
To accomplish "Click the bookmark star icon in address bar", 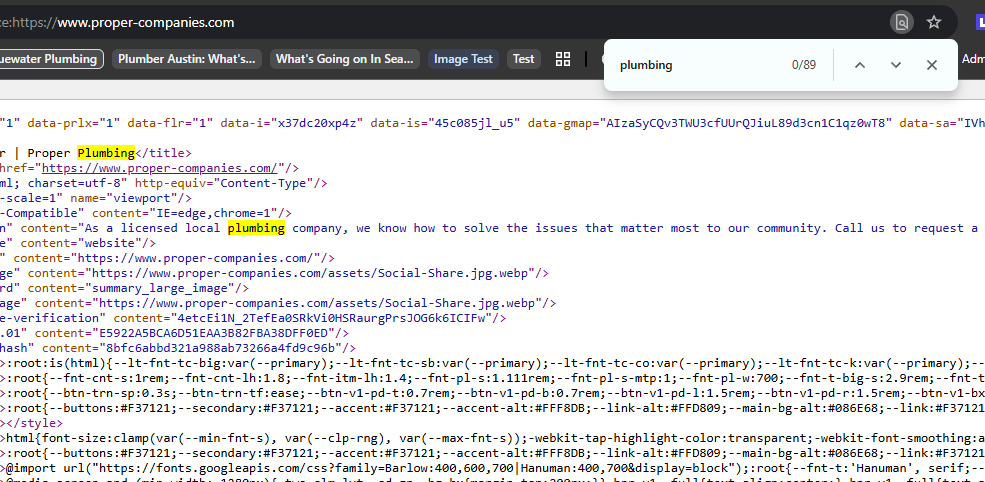I will tap(933, 23).
